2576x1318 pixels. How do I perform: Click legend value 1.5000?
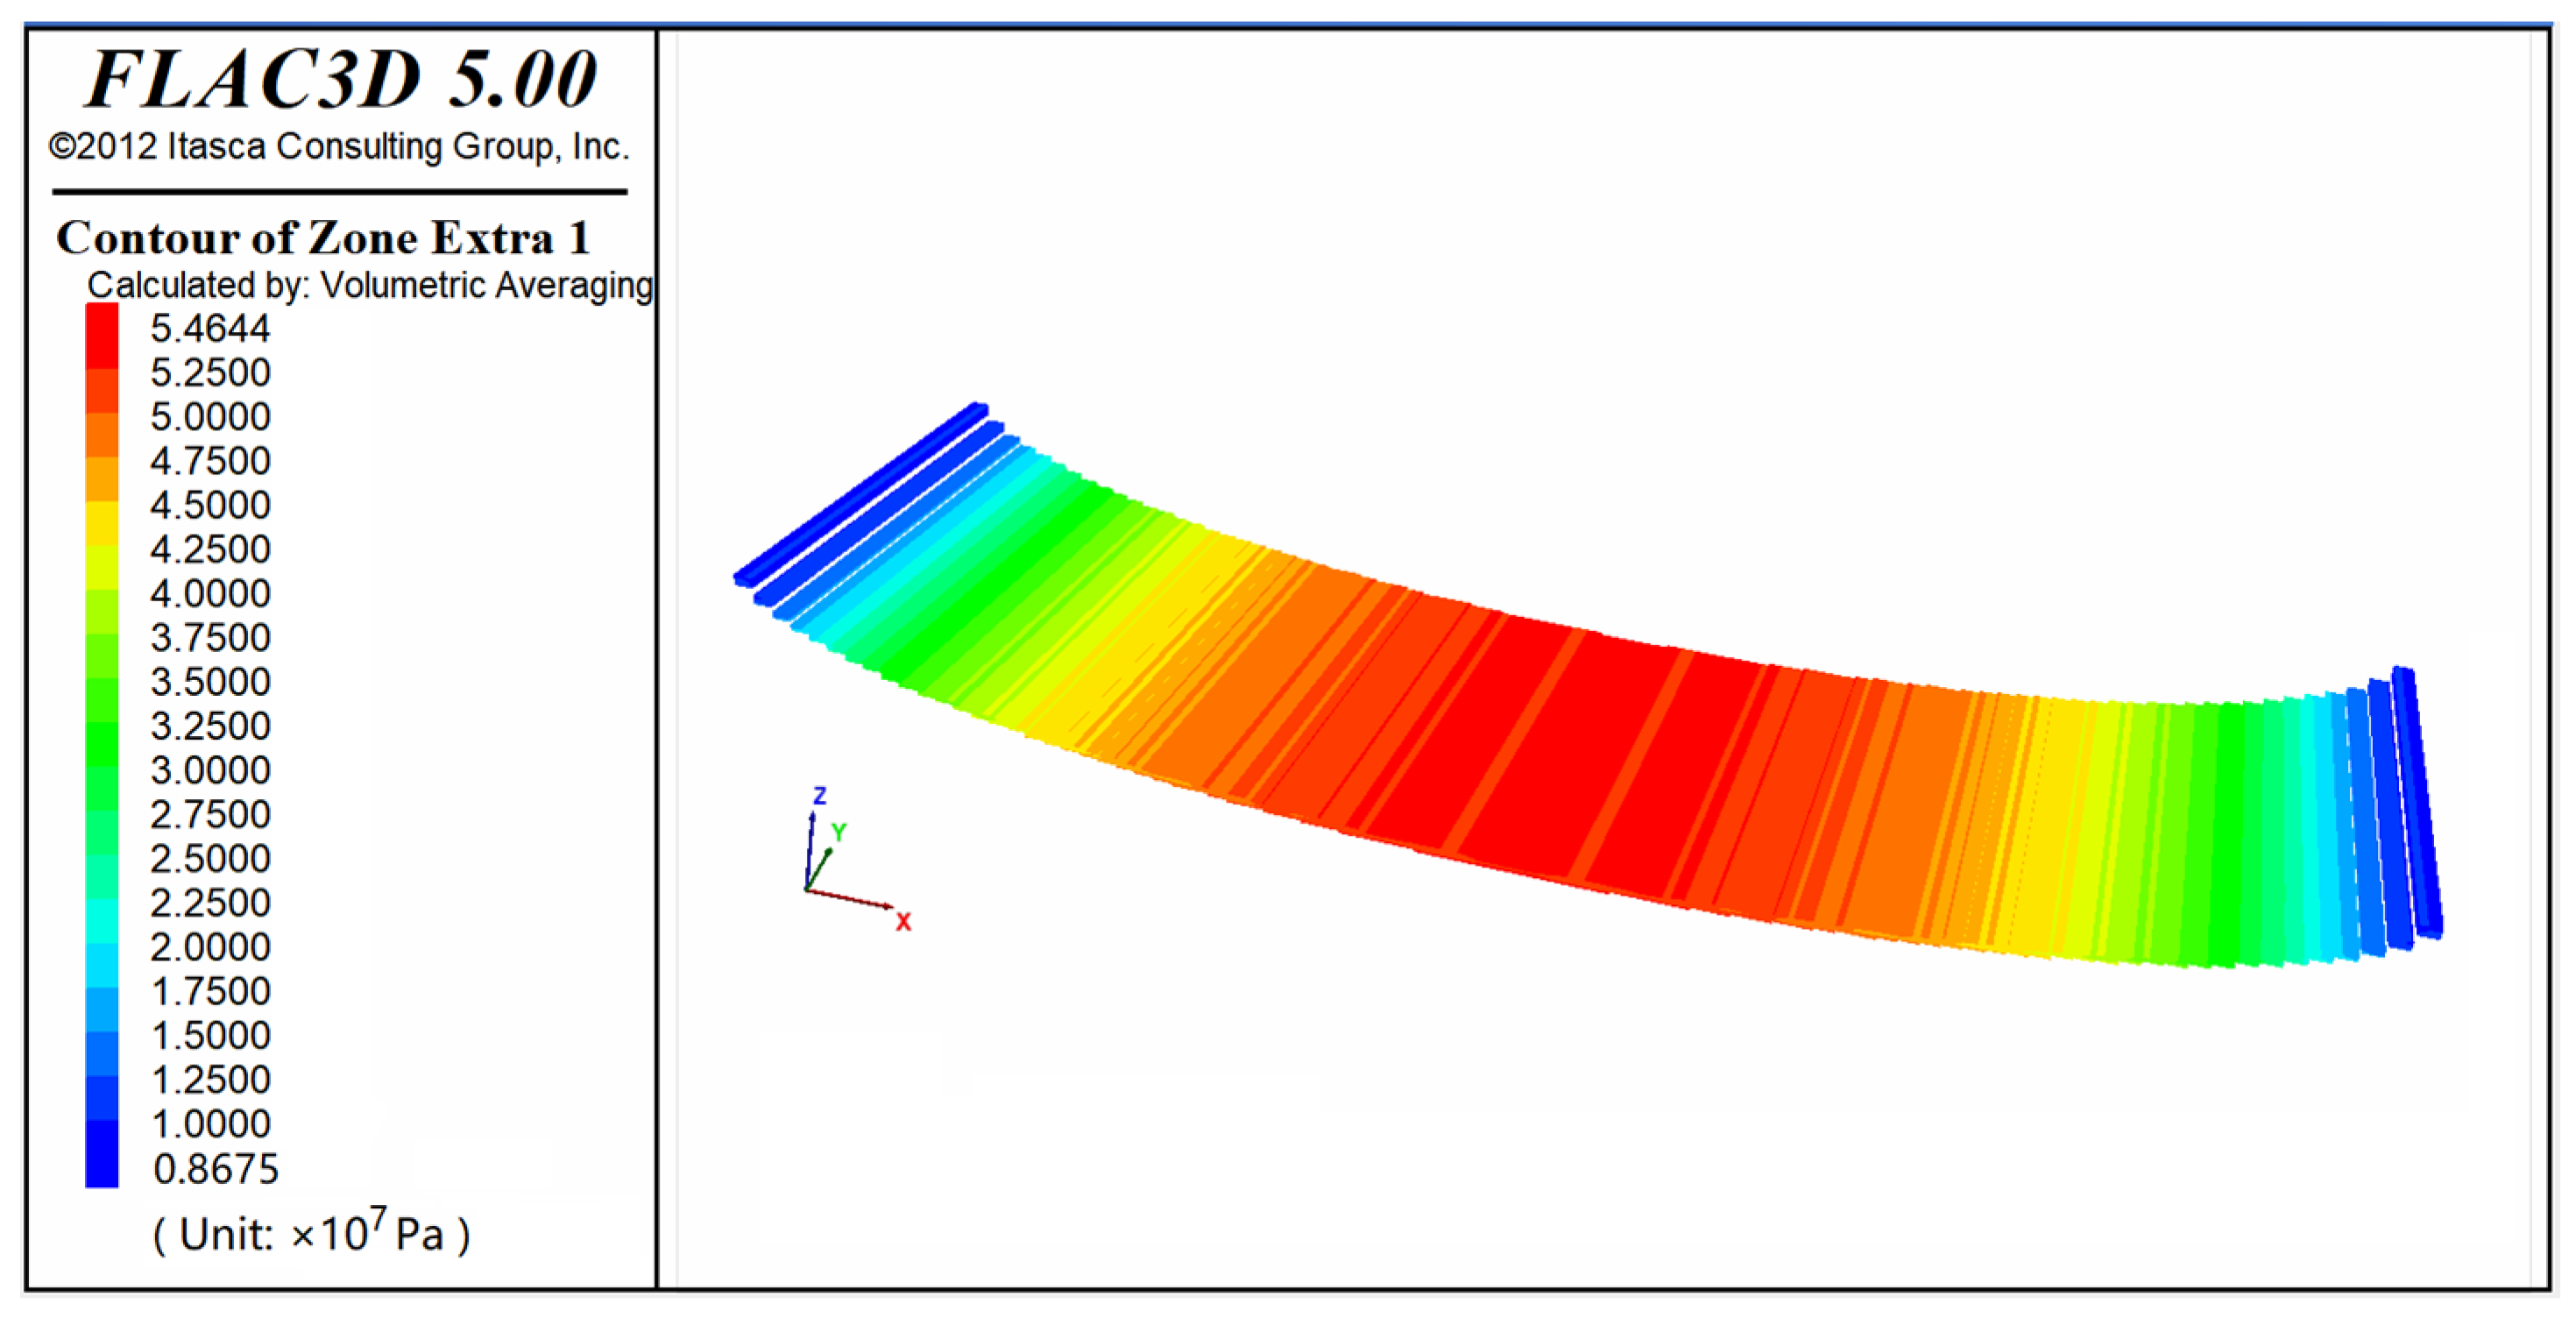point(210,1034)
